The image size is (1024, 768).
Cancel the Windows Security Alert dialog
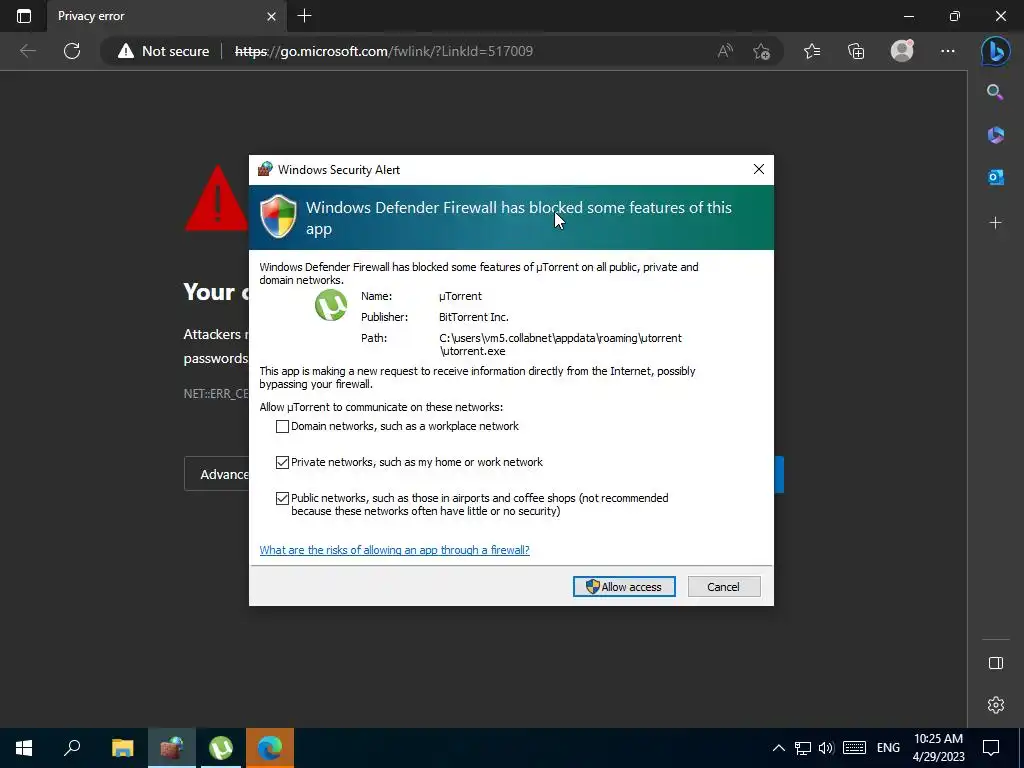[724, 586]
